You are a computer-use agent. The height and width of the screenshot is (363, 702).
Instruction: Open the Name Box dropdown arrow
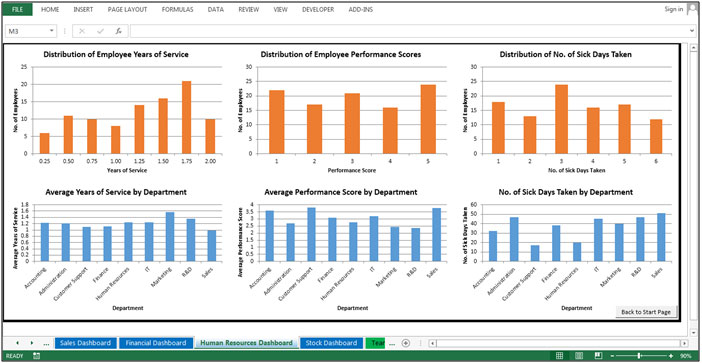pyautogui.click(x=52, y=31)
